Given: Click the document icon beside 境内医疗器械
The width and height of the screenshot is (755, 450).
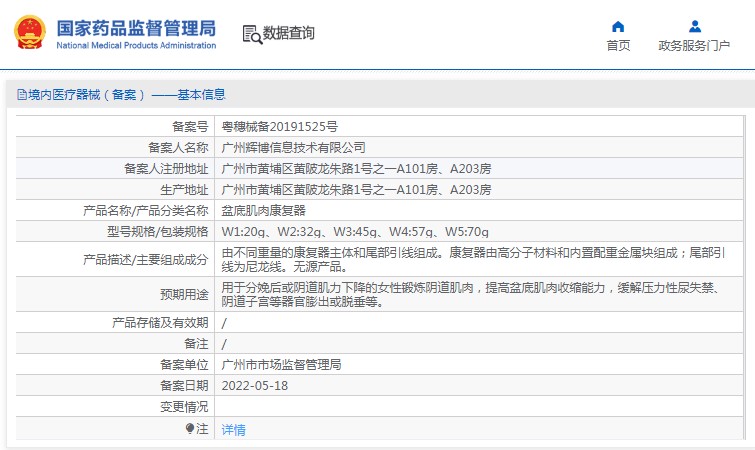Looking at the screenshot, I should [x=22, y=94].
